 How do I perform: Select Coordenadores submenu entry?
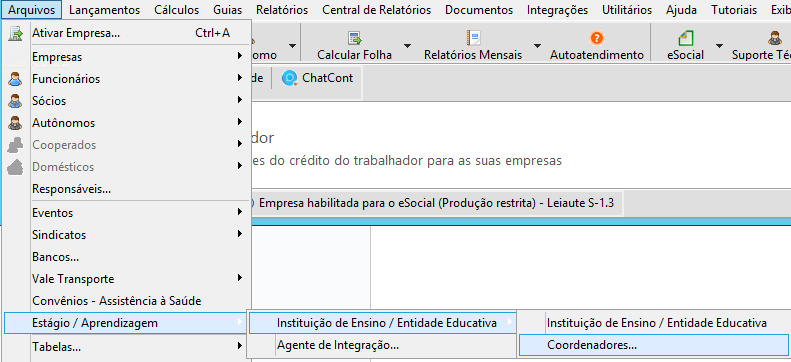[655, 345]
